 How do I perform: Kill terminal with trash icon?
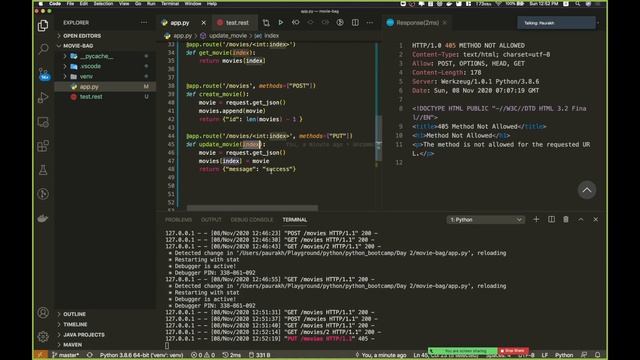coord(566,220)
